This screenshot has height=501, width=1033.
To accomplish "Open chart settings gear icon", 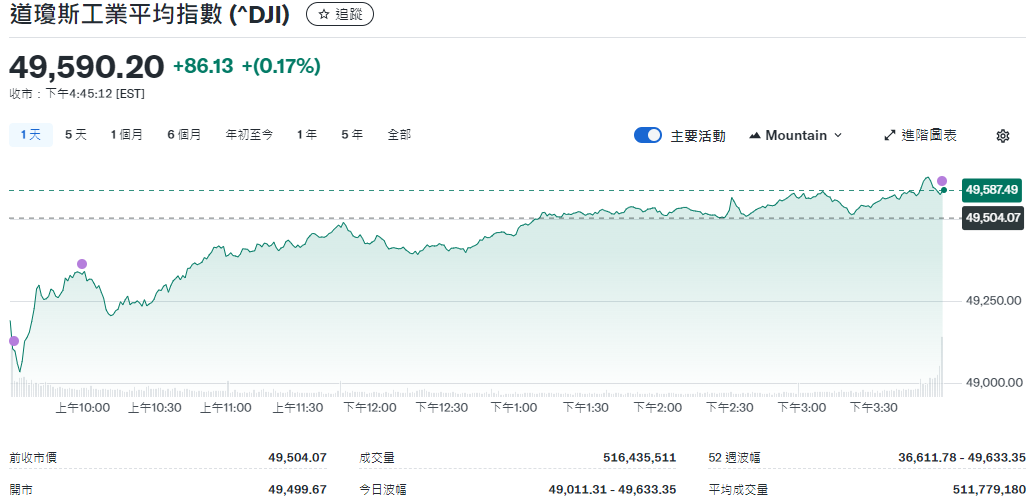I will click(1003, 136).
